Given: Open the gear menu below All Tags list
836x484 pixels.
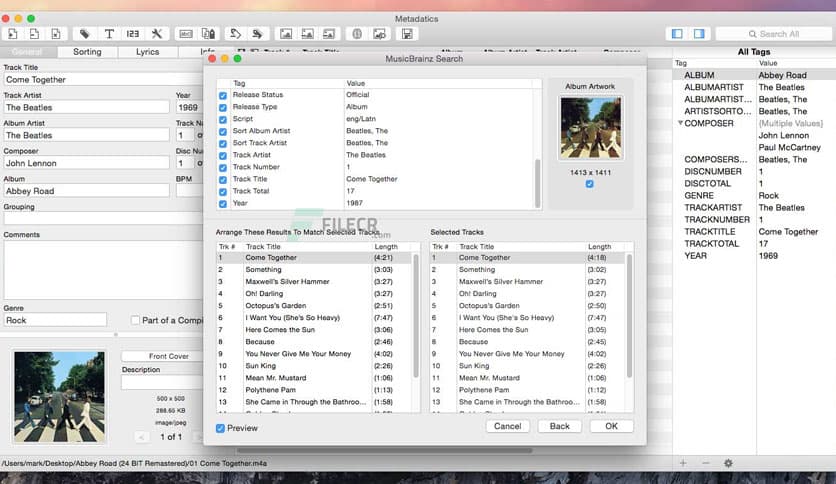Looking at the screenshot, I should click(728, 463).
